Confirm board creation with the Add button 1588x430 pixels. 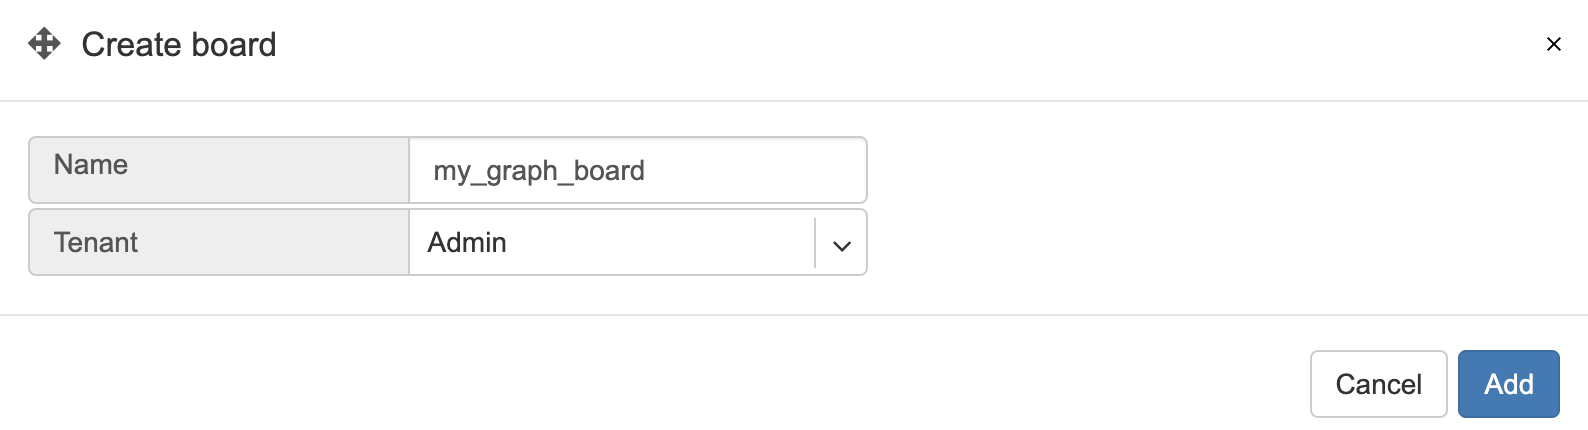(x=1508, y=384)
